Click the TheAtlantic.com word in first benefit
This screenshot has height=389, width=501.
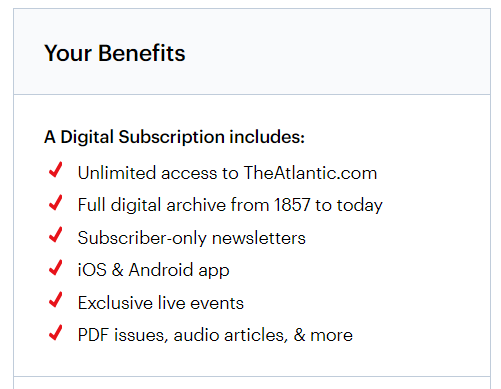coord(310,173)
